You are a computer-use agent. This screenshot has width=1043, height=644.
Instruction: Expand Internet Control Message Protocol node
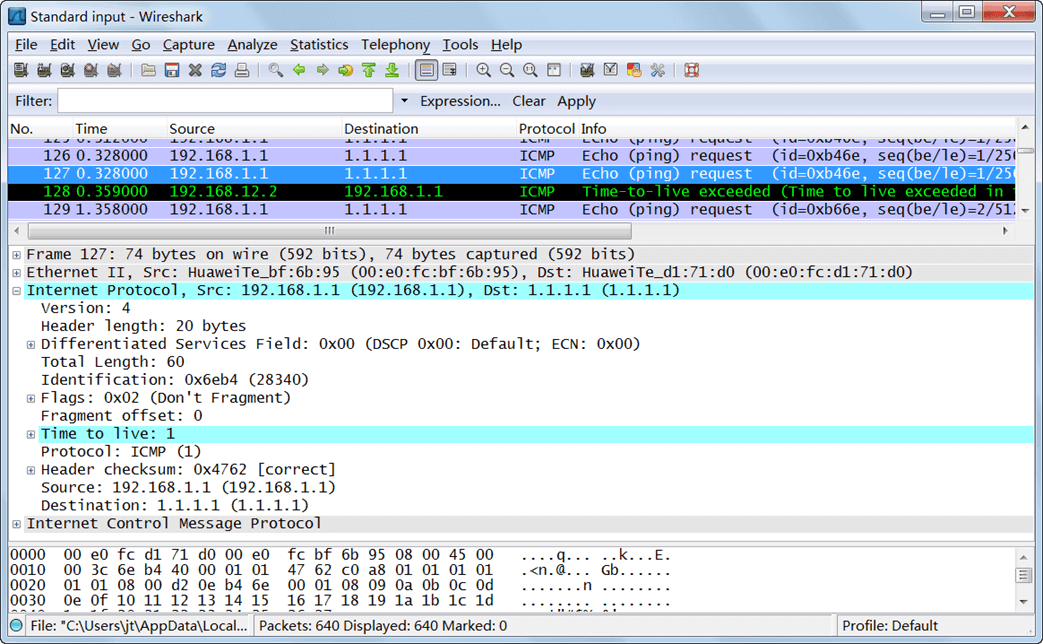16,524
